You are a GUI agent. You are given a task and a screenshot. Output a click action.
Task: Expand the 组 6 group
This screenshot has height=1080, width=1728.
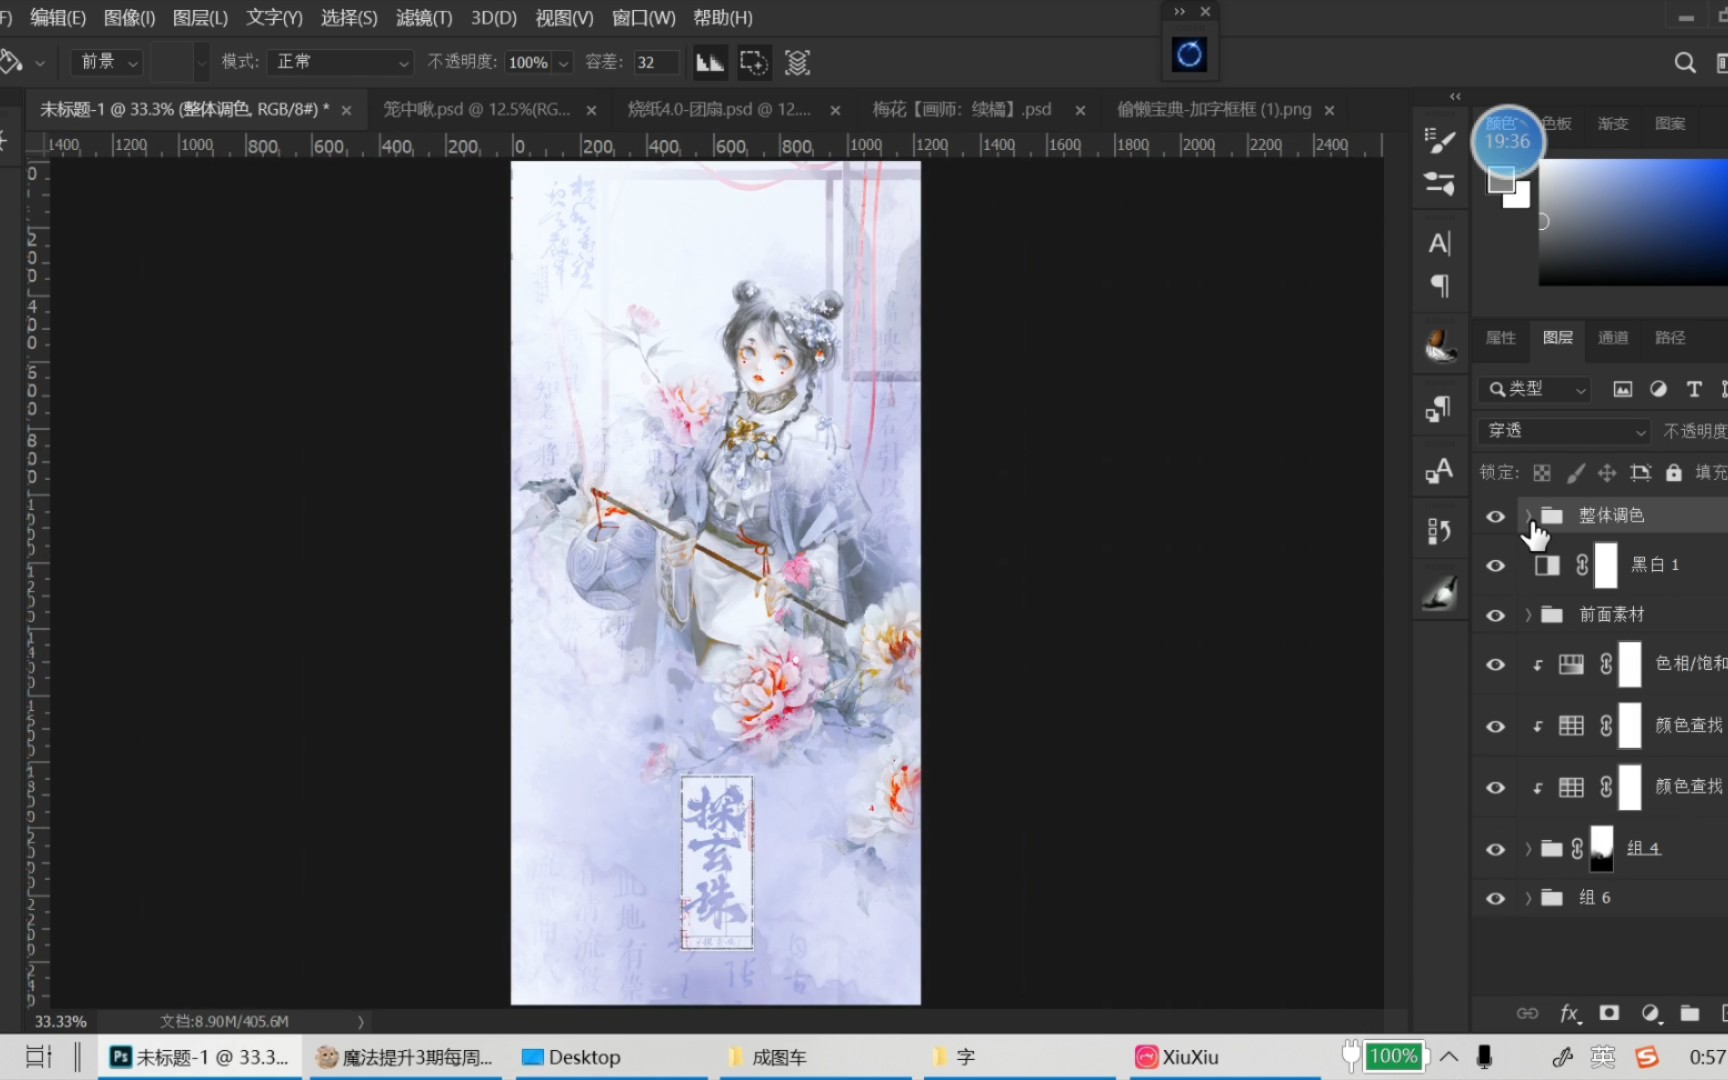[1527, 898]
